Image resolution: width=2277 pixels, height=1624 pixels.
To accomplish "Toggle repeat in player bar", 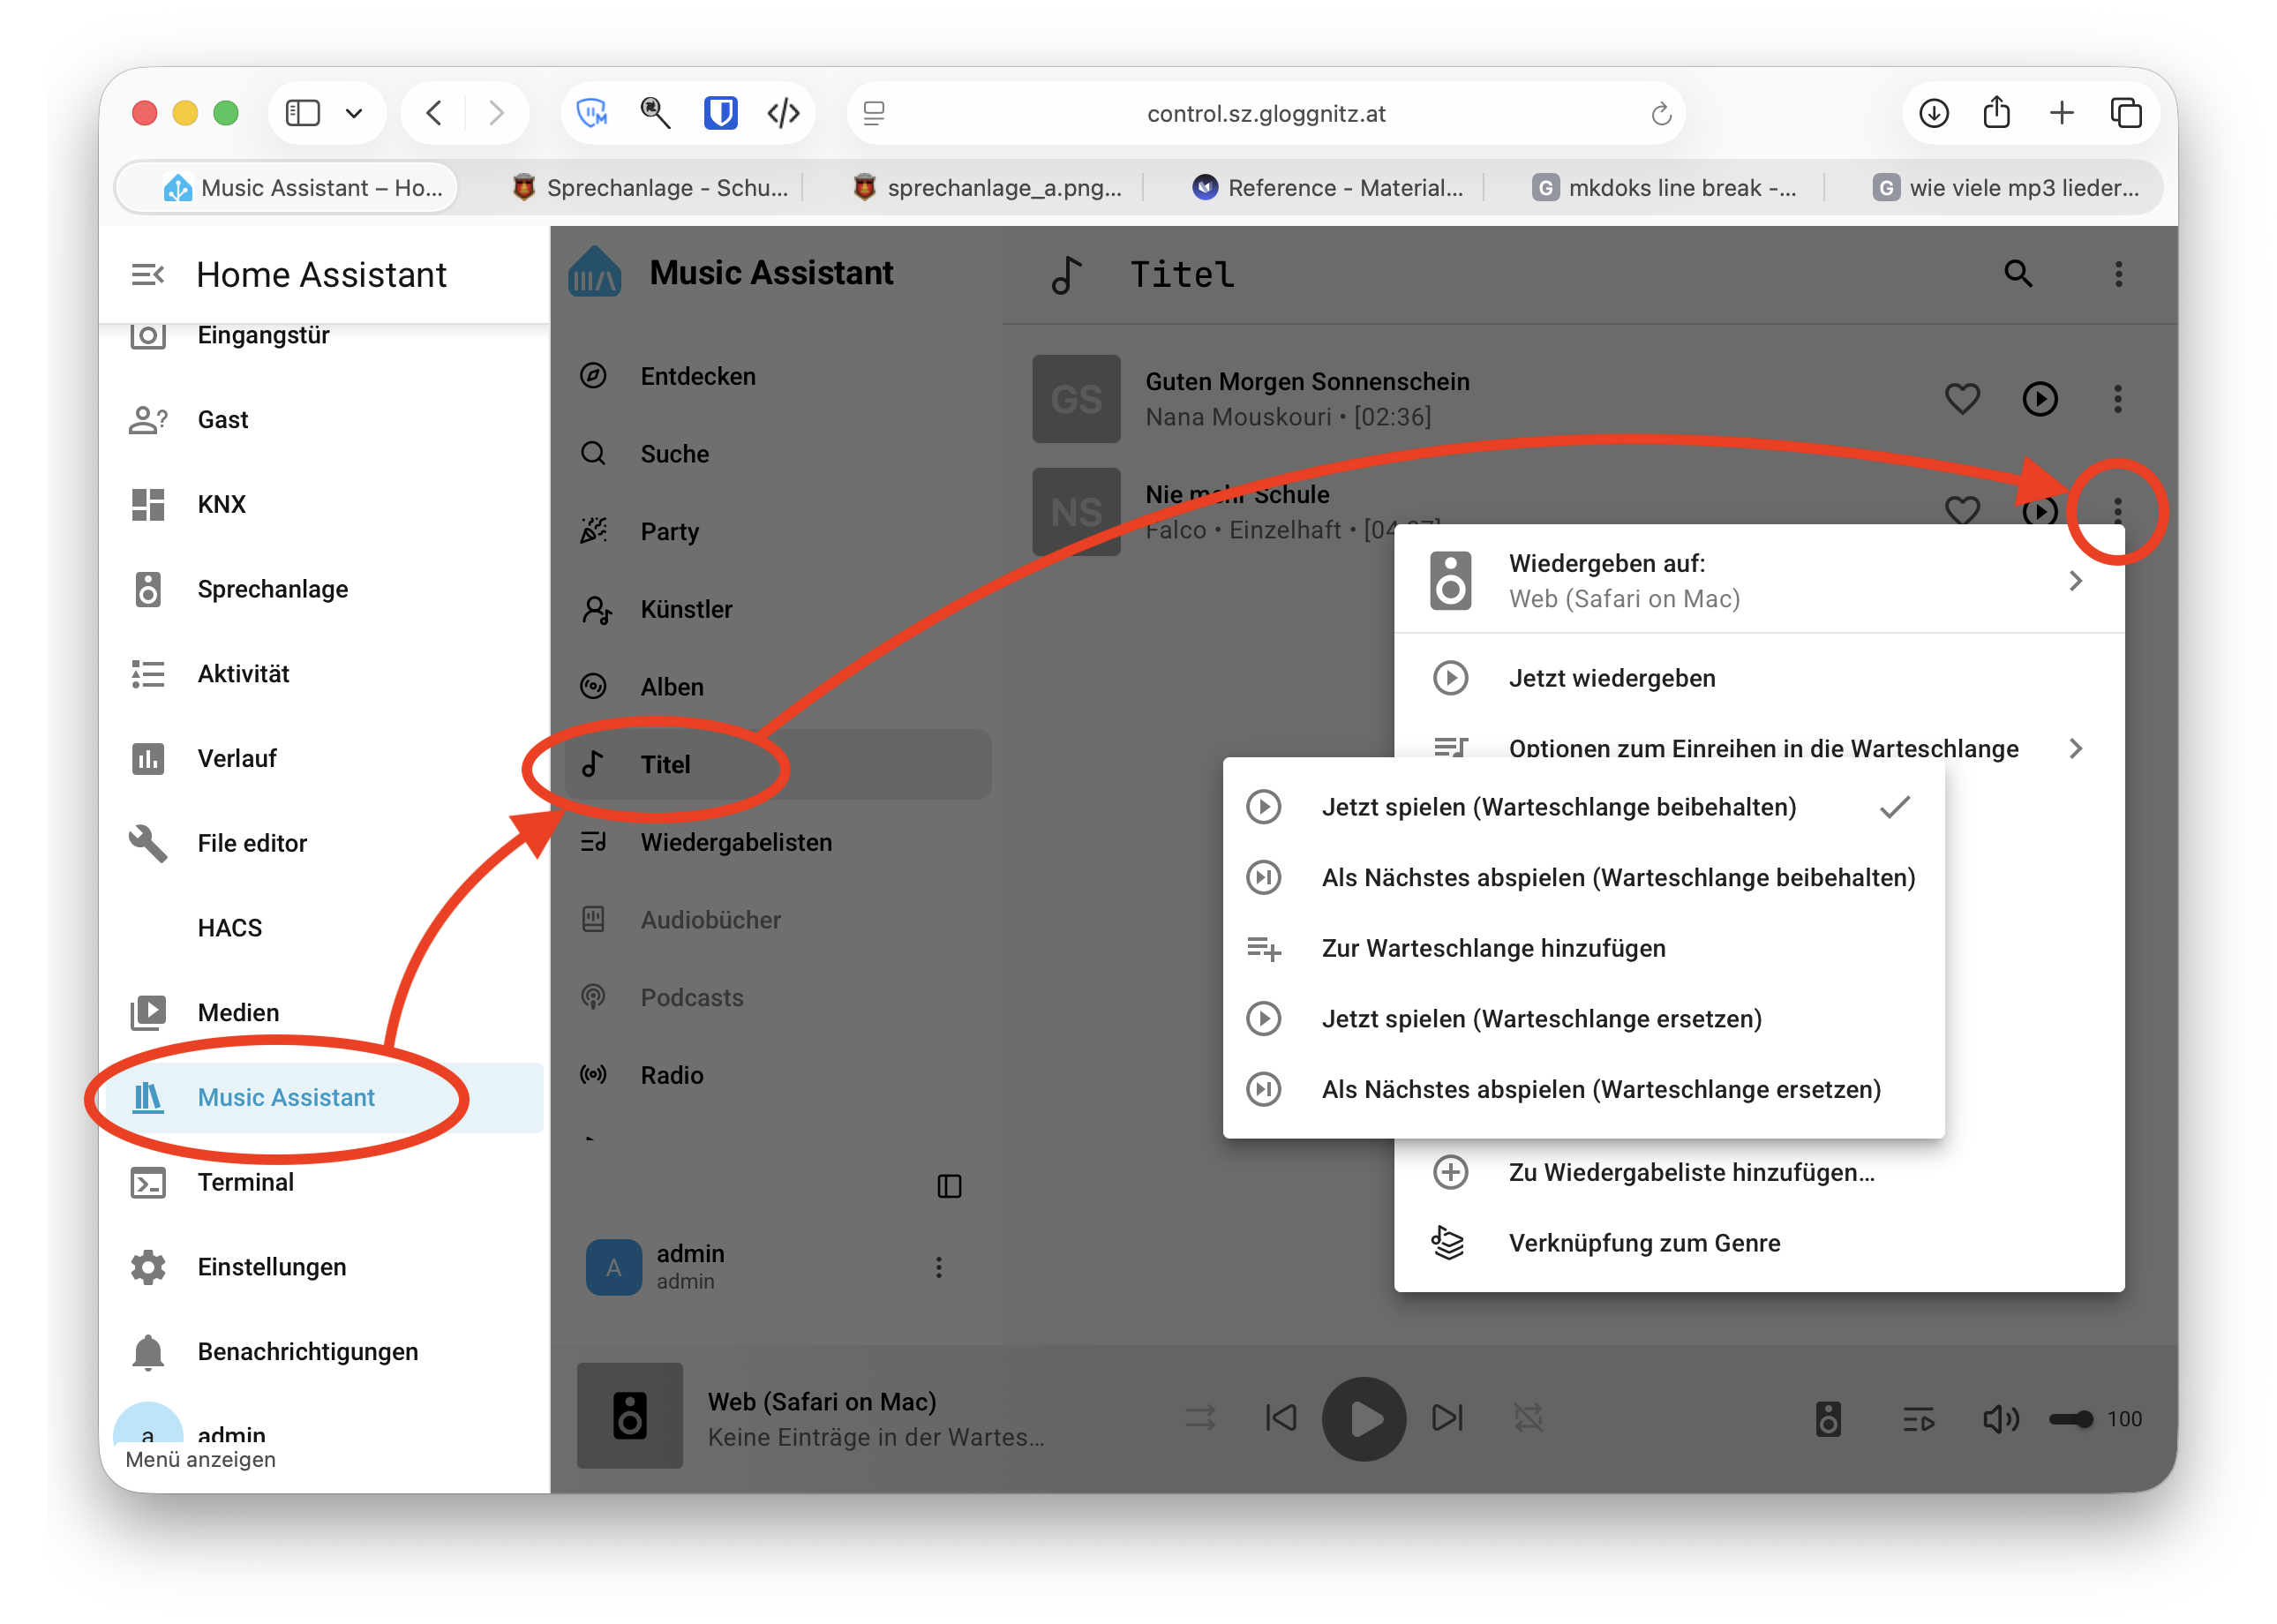I will pos(1527,1418).
